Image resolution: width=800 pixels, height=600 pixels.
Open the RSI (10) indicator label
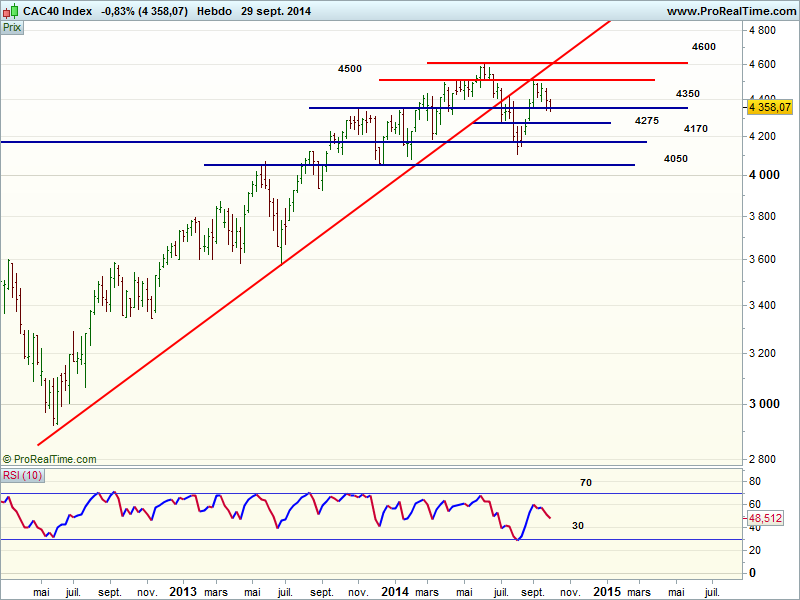[24, 475]
